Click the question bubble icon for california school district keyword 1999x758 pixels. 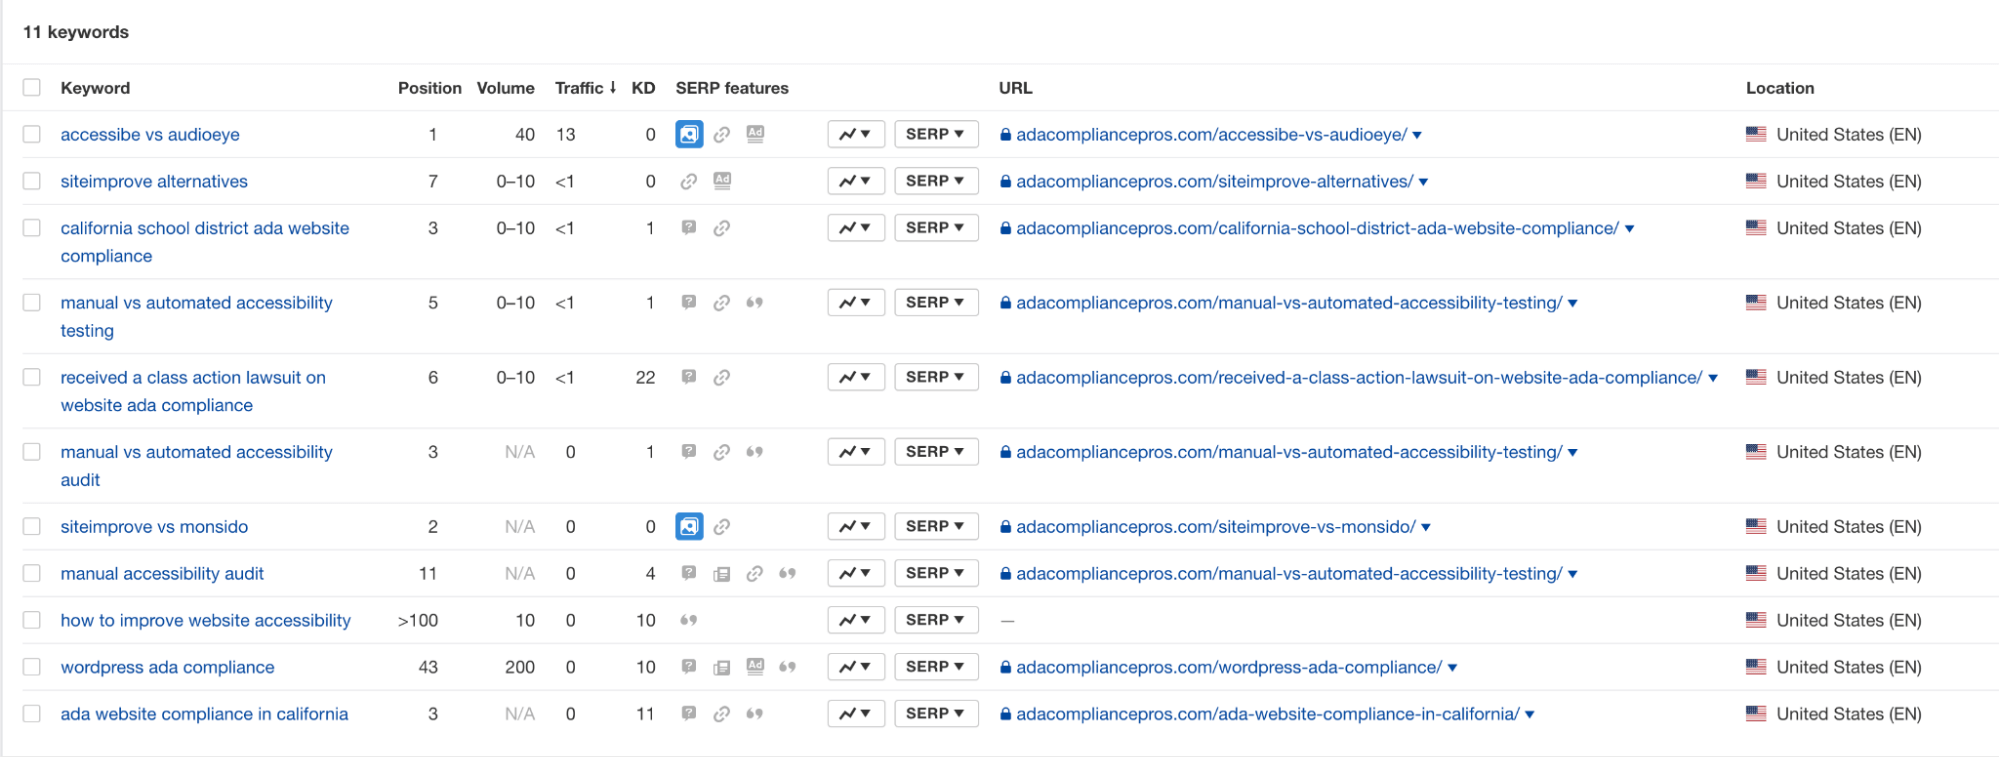pos(689,228)
